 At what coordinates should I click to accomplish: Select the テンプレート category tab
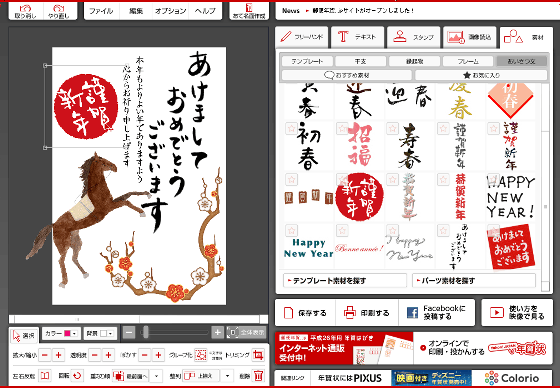(307, 61)
